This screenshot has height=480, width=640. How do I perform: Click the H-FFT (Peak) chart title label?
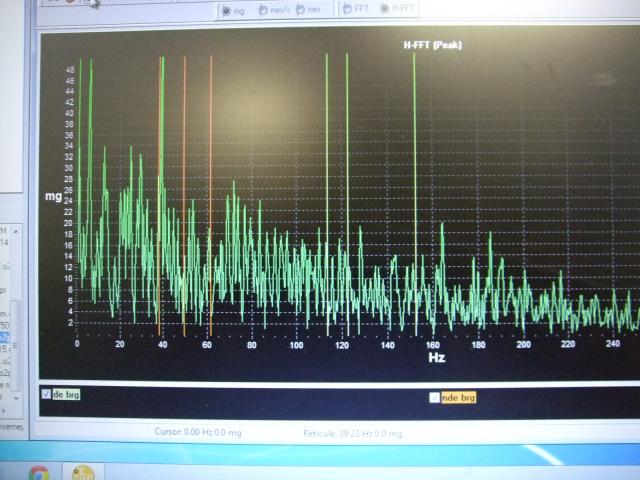[432, 45]
